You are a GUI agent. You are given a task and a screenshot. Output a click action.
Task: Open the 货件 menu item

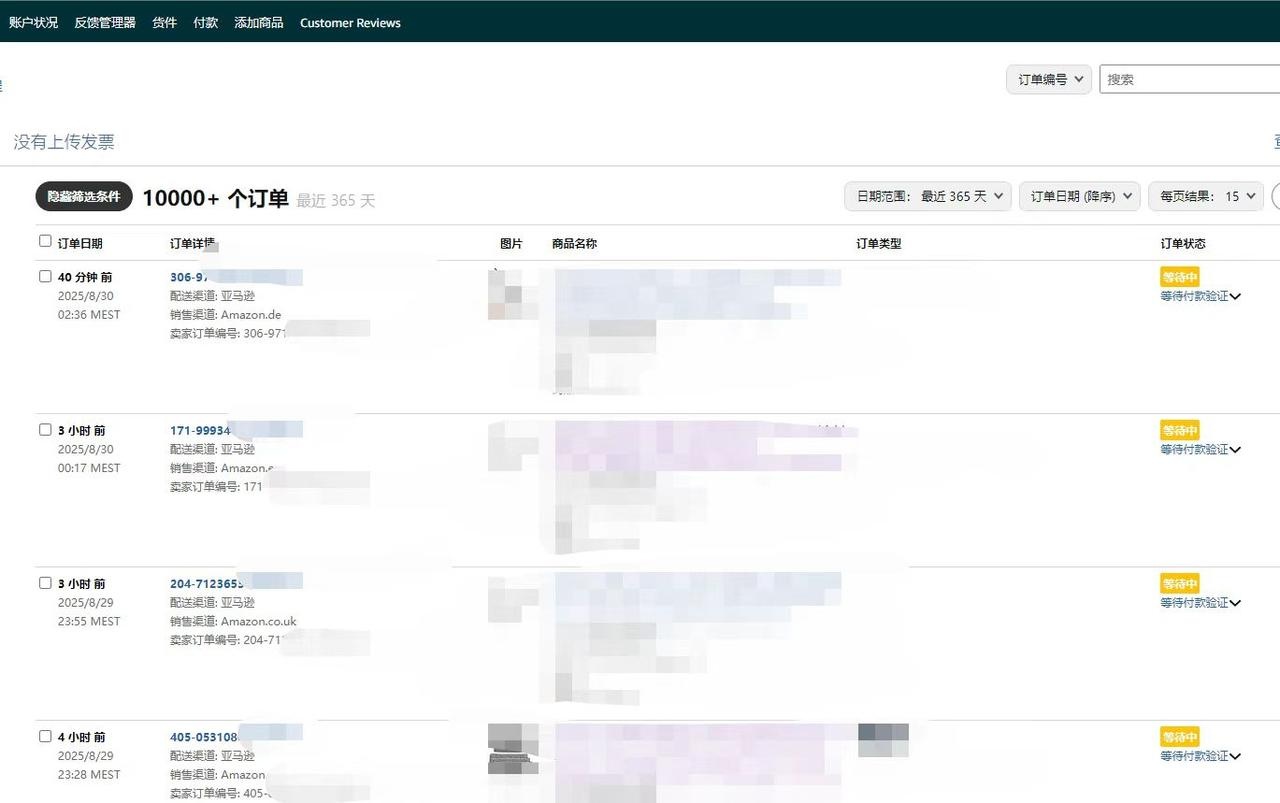coord(164,22)
